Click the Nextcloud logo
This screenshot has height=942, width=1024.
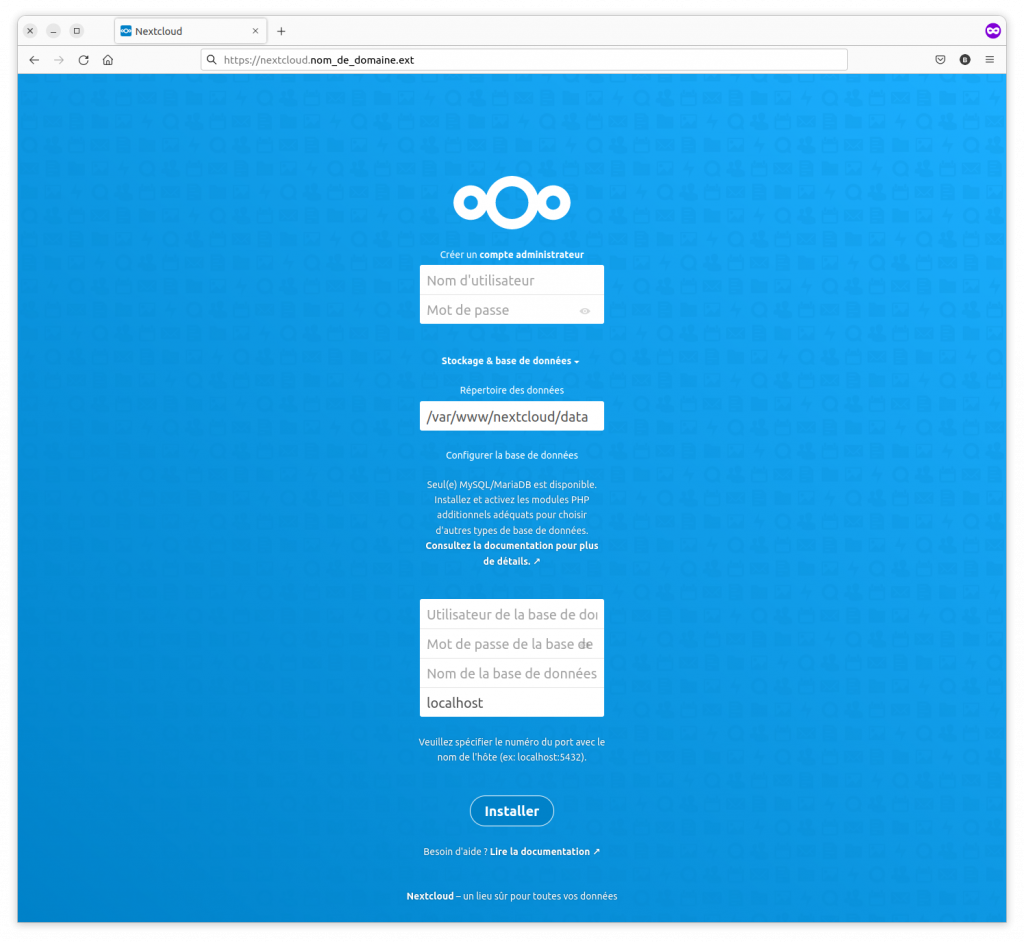tap(512, 203)
